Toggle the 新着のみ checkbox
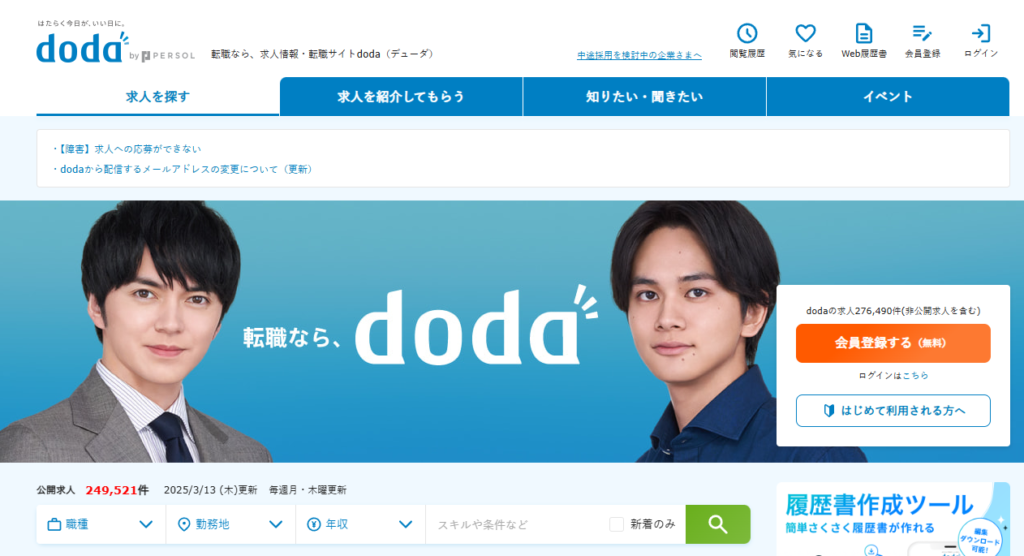The image size is (1024, 556). pyautogui.click(x=616, y=524)
